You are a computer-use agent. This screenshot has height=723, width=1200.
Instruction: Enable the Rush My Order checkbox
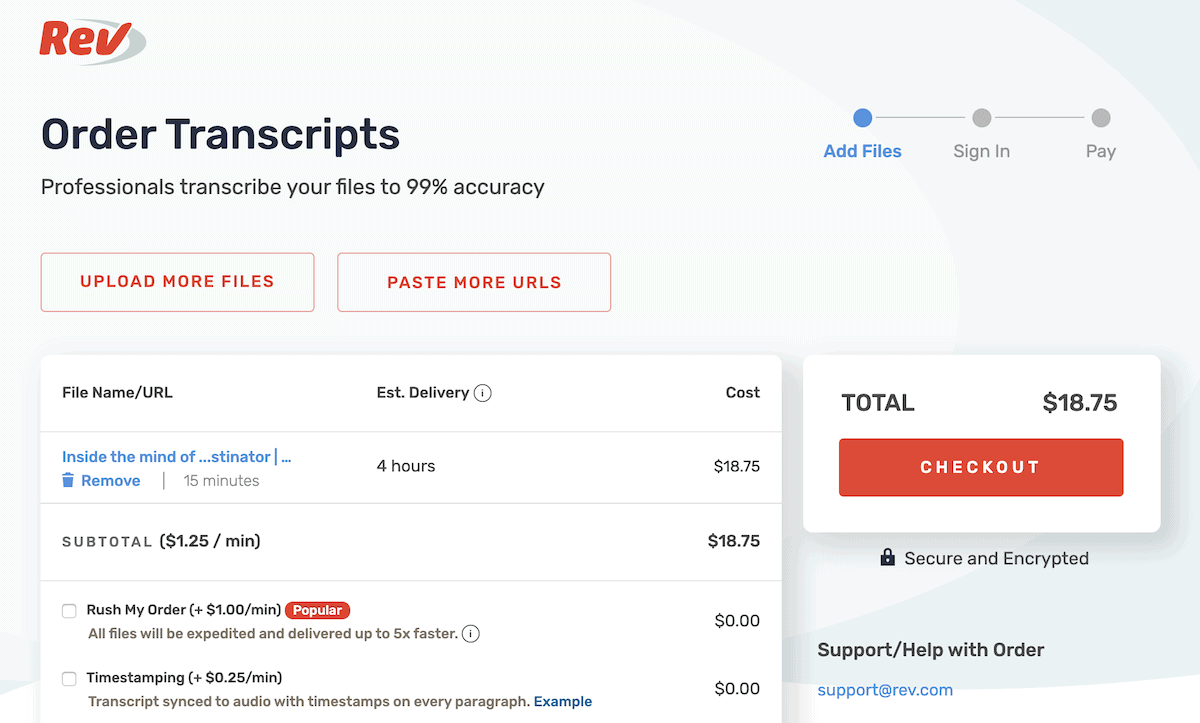pos(69,611)
